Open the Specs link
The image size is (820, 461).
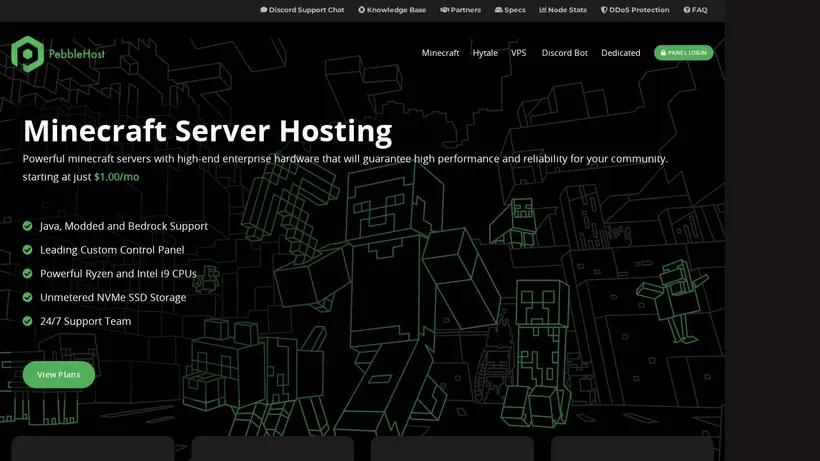(510, 10)
